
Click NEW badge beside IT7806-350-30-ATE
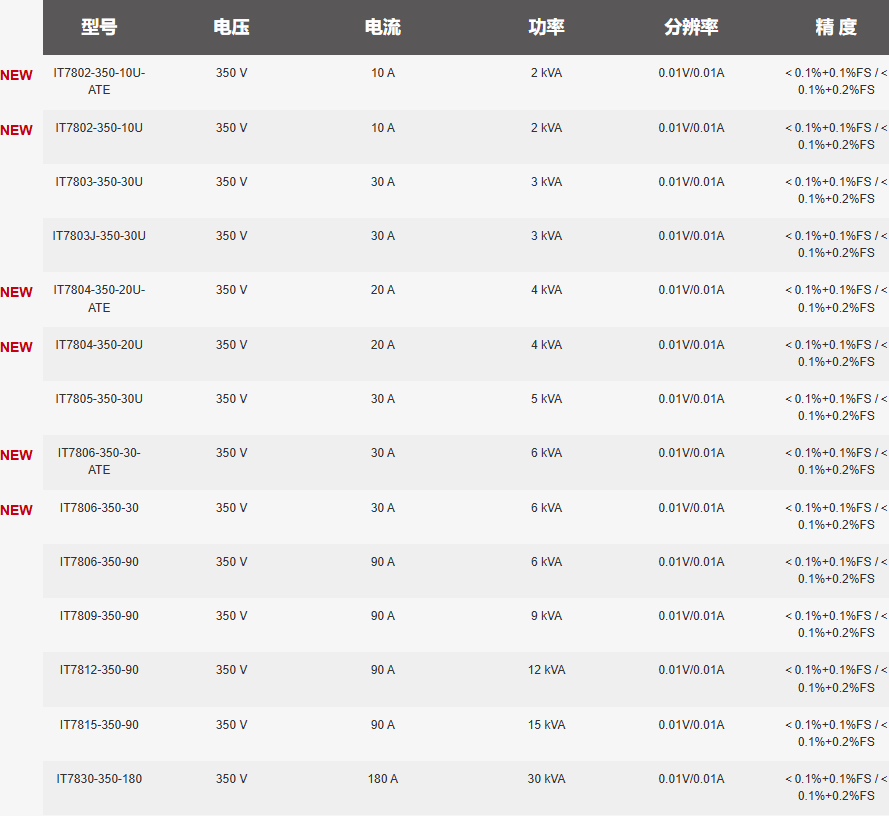tap(16, 455)
